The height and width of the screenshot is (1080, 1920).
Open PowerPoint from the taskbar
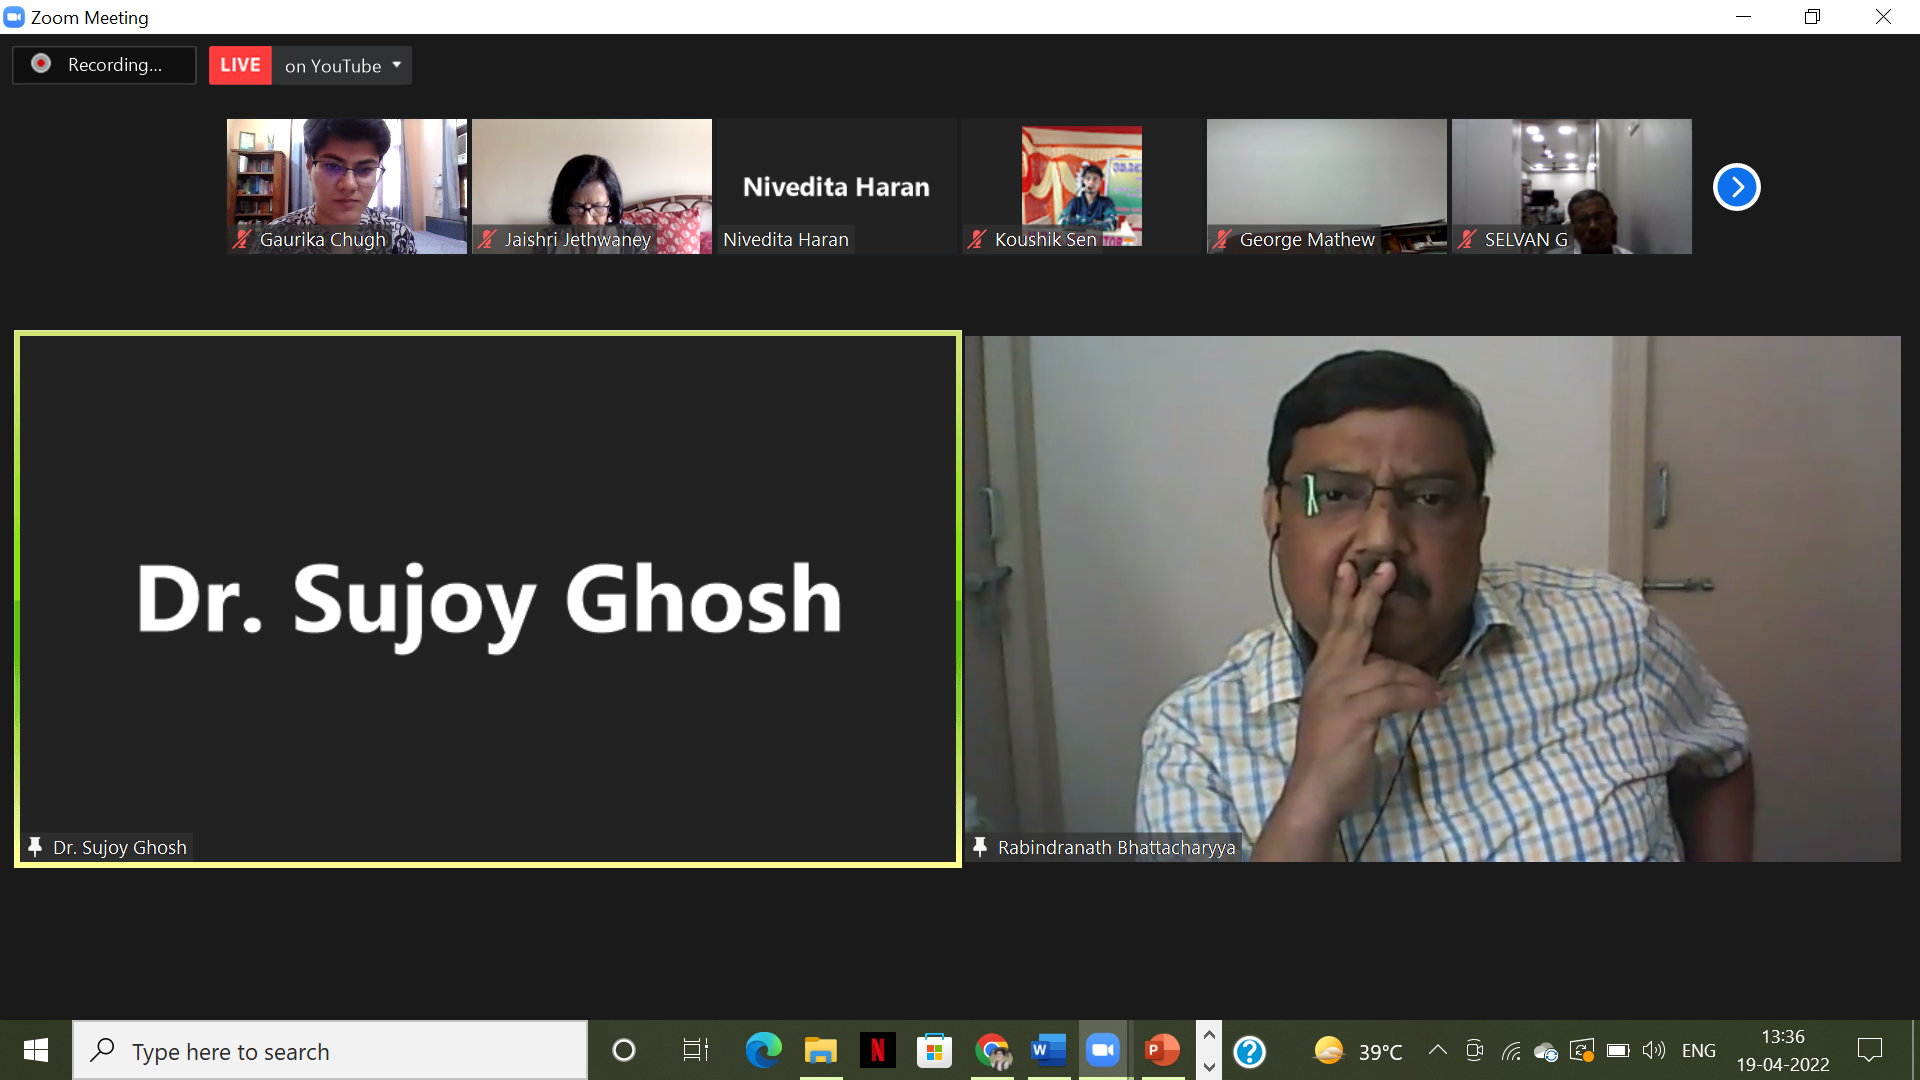click(x=1161, y=1050)
